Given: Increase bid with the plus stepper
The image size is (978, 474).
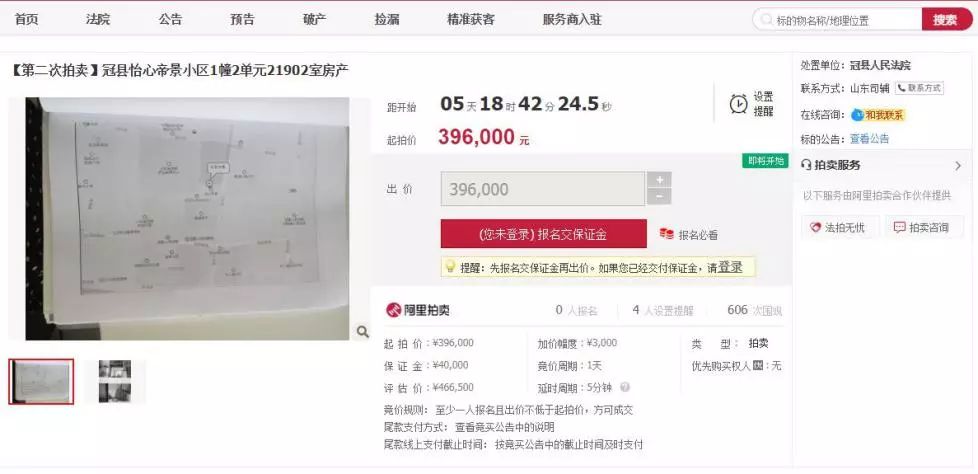Looking at the screenshot, I should tap(659, 180).
